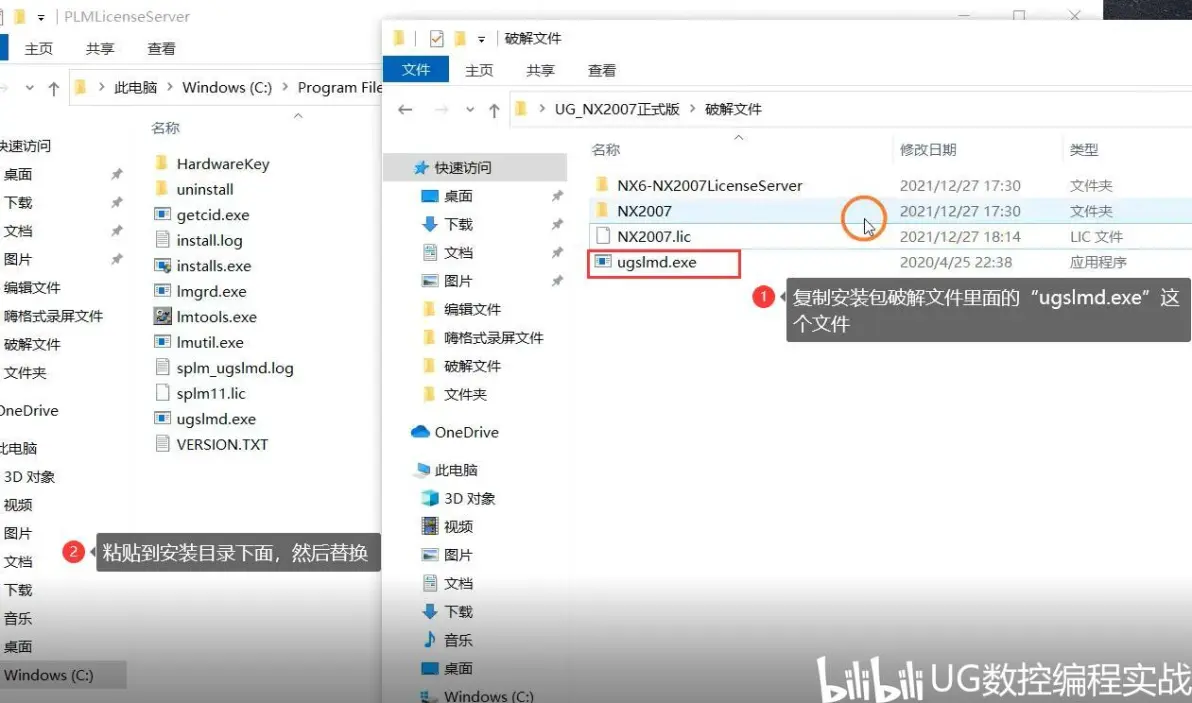Open 视频 in front window sidebar
This screenshot has height=703, width=1192.
click(x=458, y=527)
